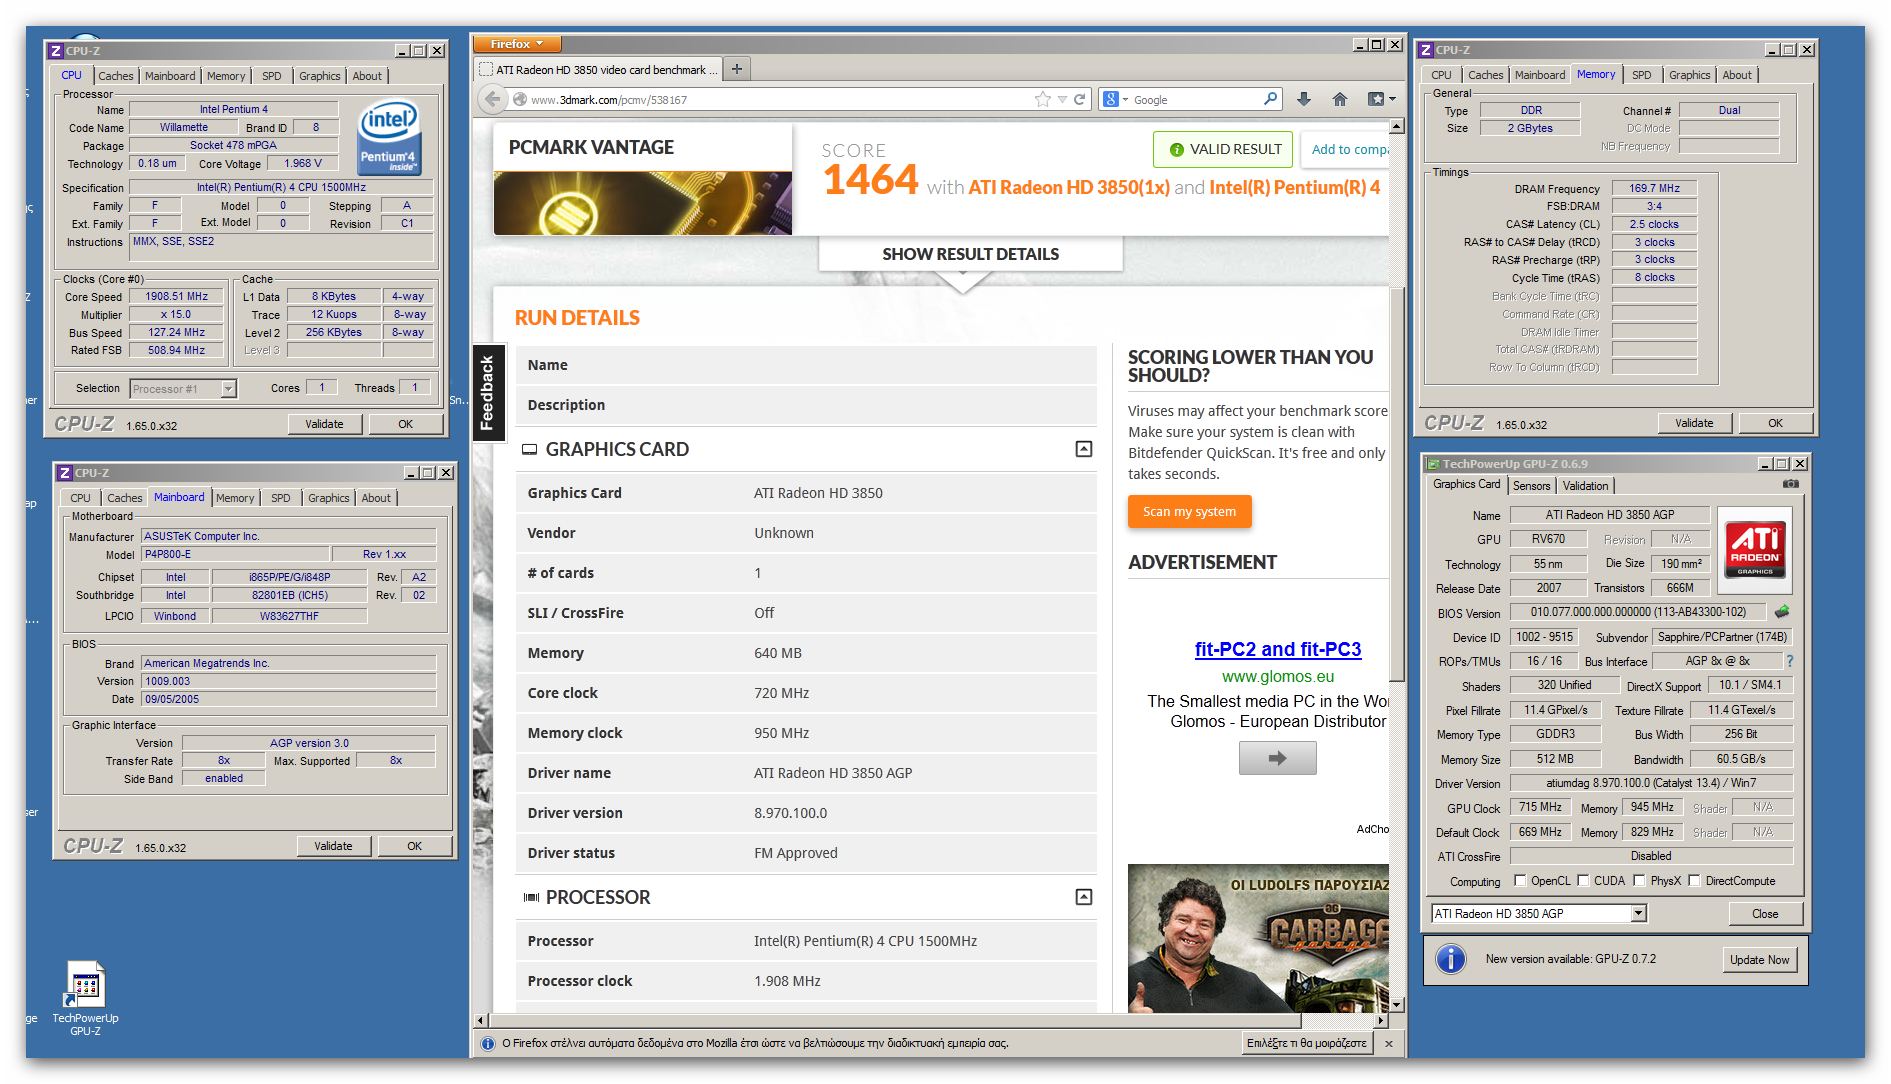The width and height of the screenshot is (1891, 1084).
Task: Open About tab in top-right CPU-Z
Action: (1736, 75)
